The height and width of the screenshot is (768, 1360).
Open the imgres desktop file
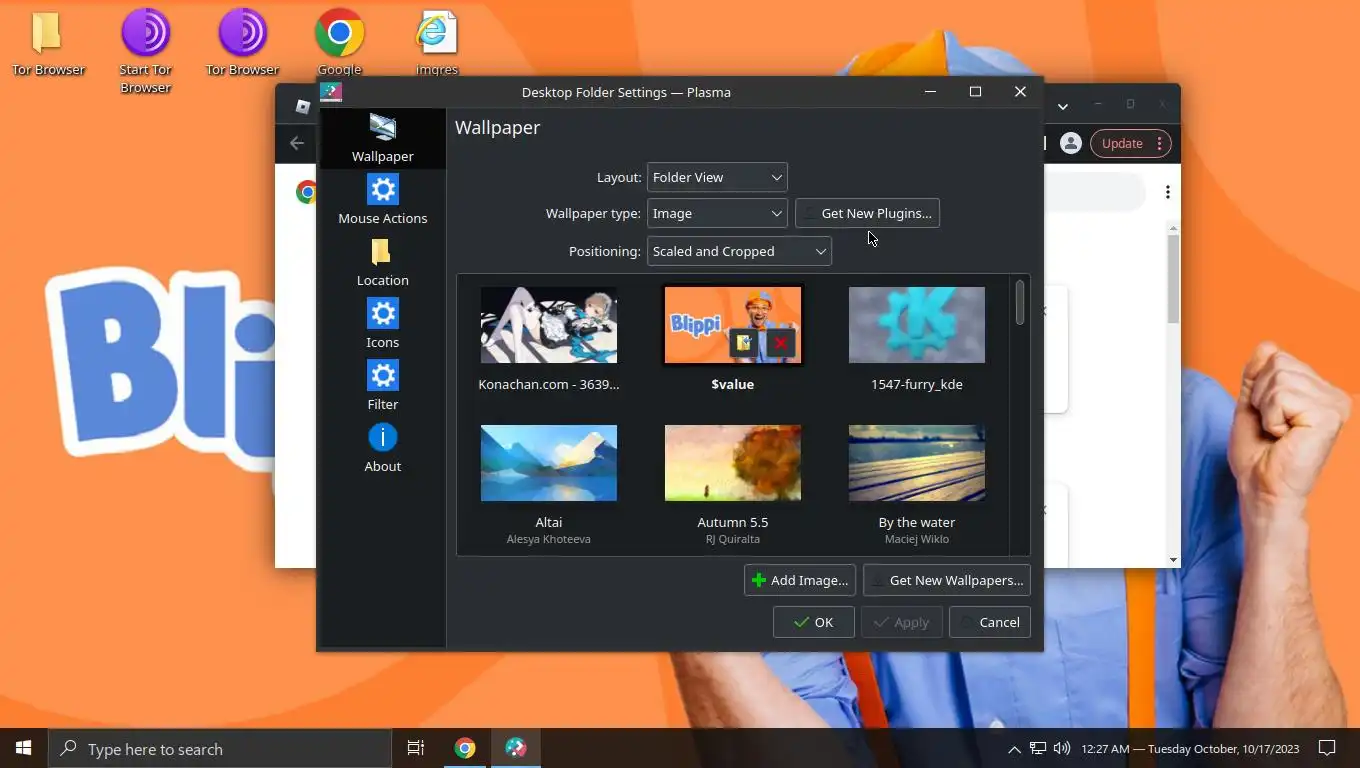point(436,44)
